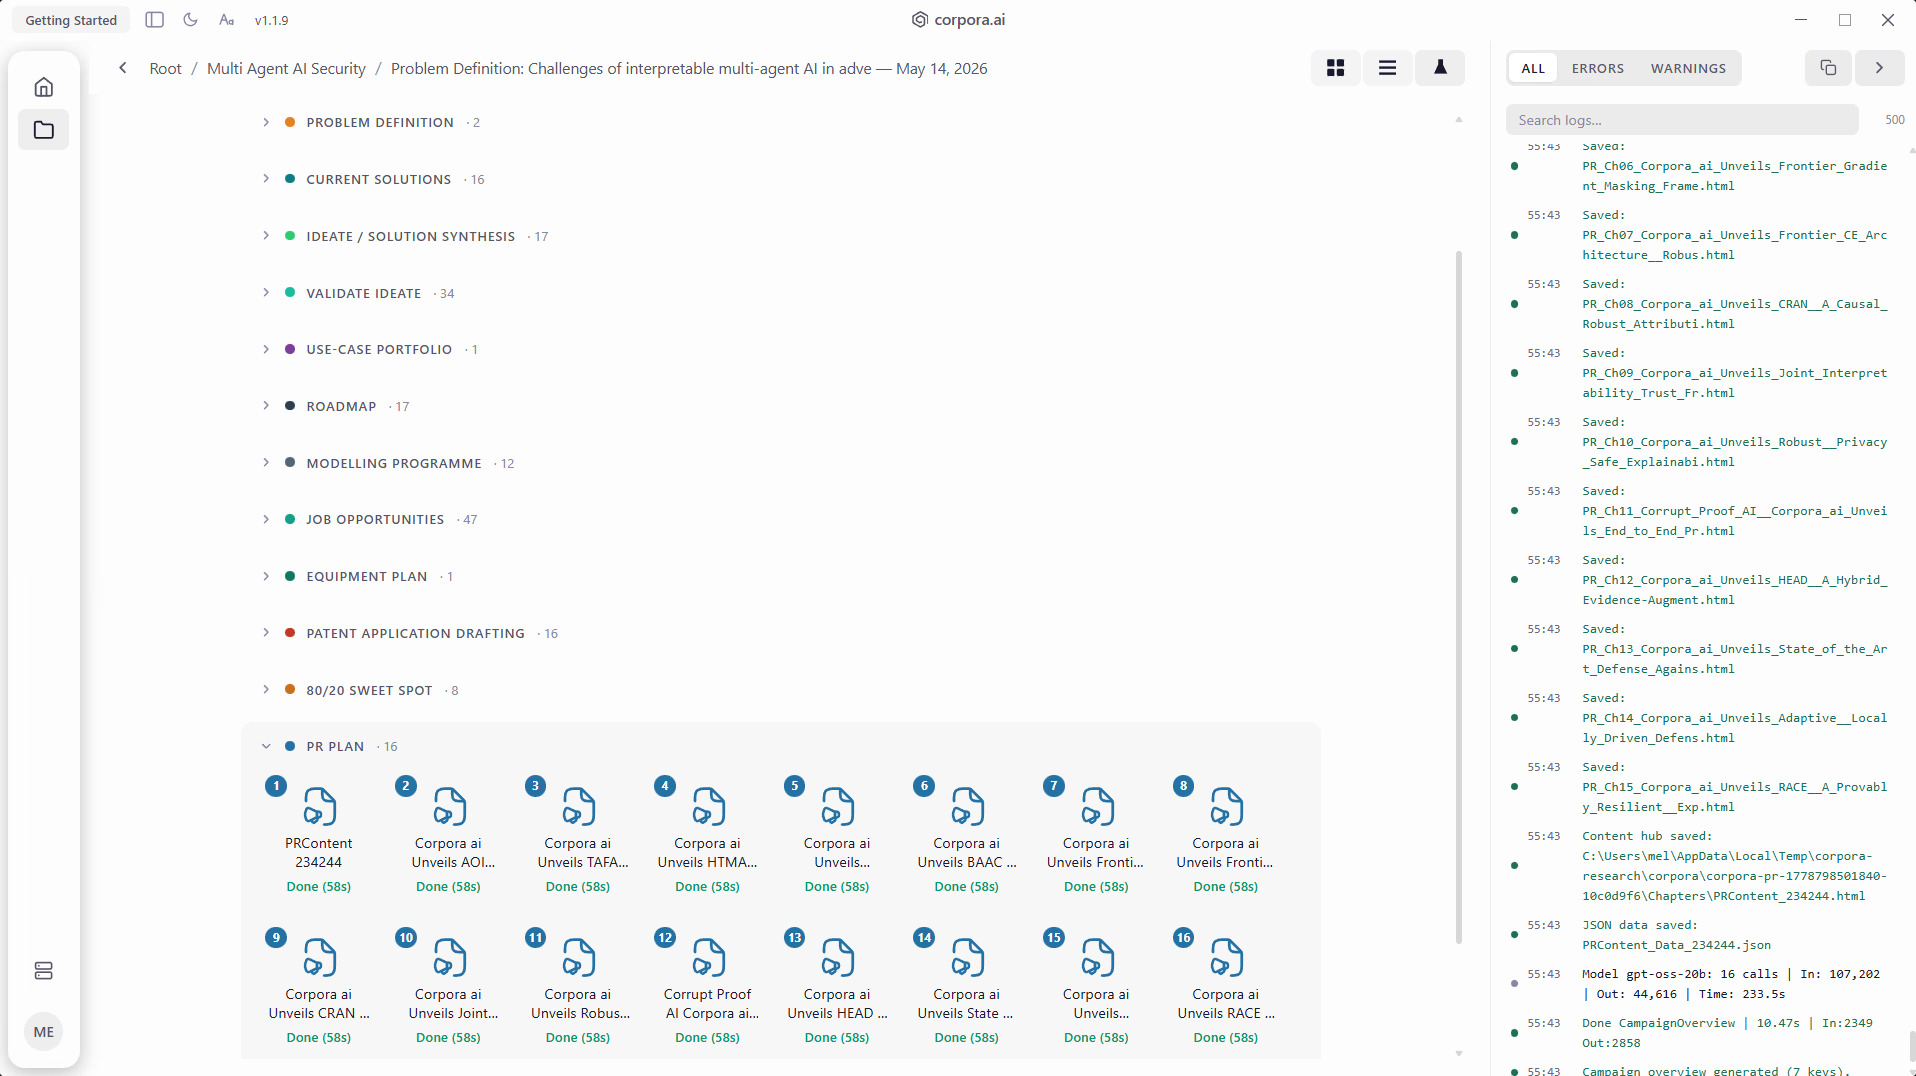Click the Search logs field
The image size is (1916, 1076).
(x=1682, y=120)
